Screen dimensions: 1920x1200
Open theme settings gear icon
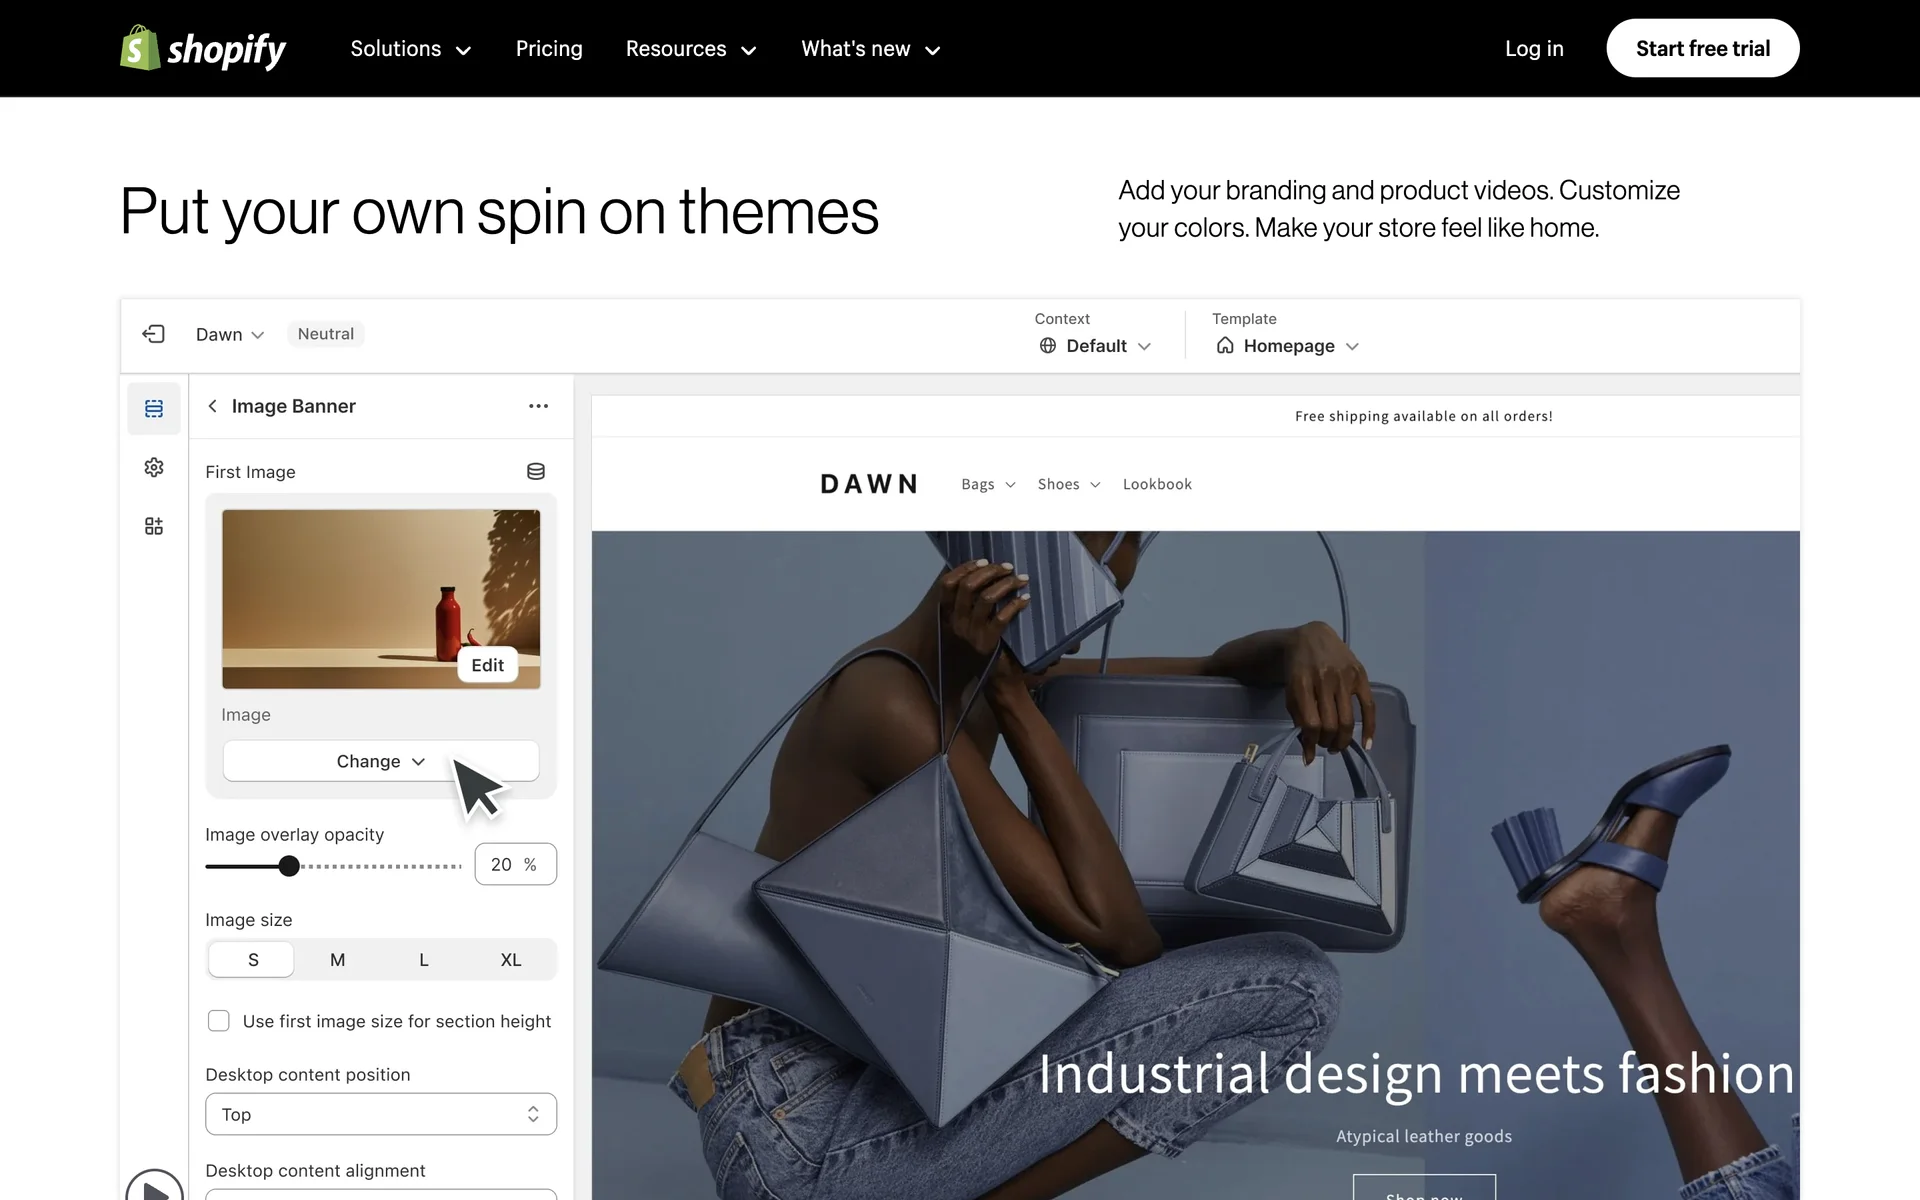click(x=154, y=467)
